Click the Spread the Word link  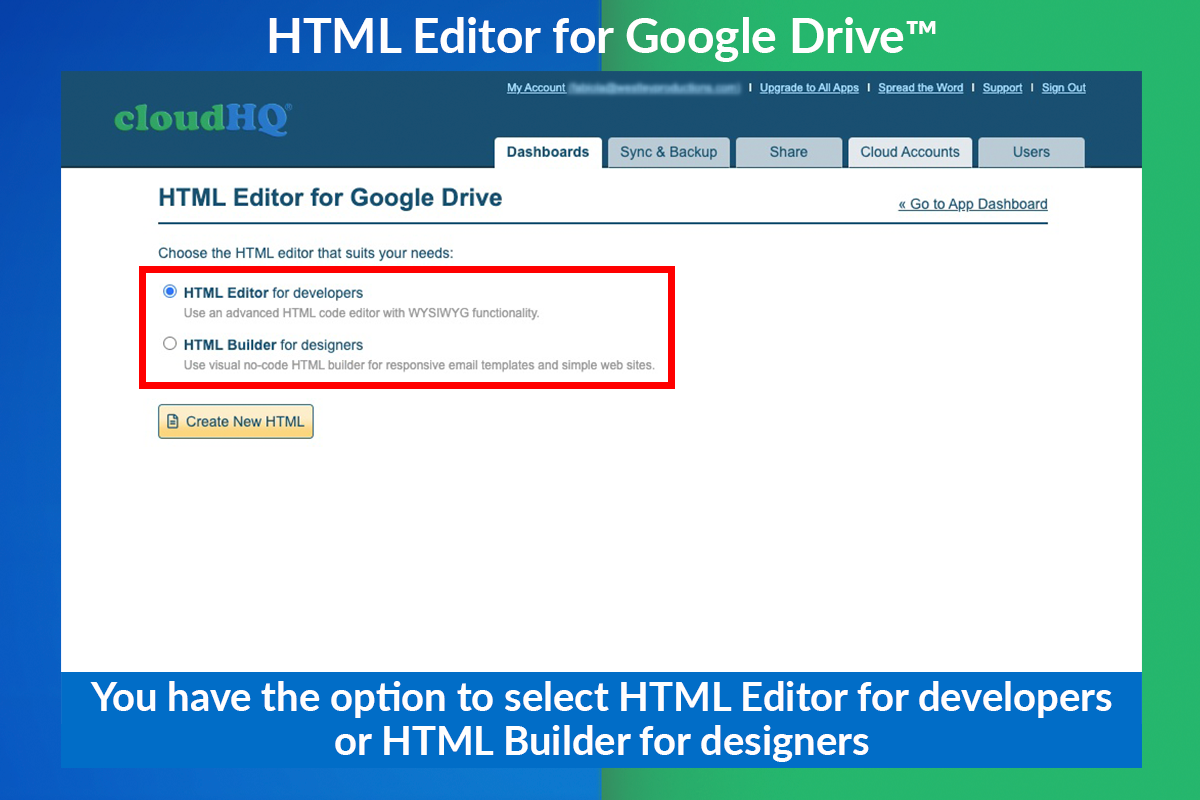pos(921,88)
